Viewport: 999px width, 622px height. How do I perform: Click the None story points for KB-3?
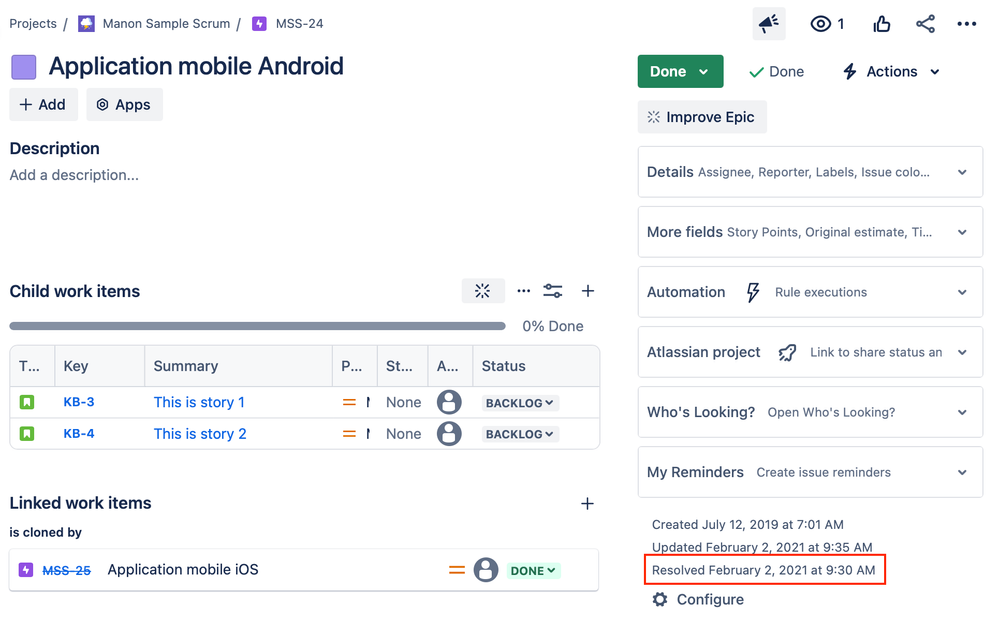point(403,402)
